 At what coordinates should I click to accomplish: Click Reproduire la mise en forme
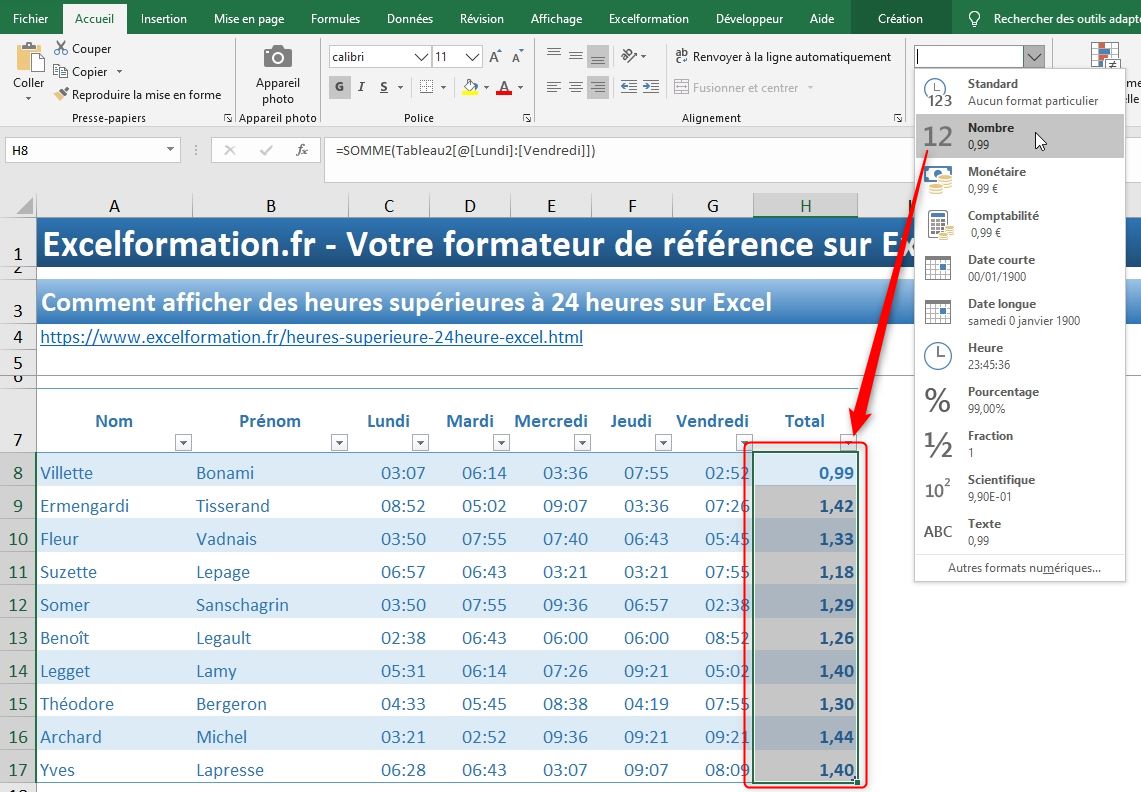(137, 95)
